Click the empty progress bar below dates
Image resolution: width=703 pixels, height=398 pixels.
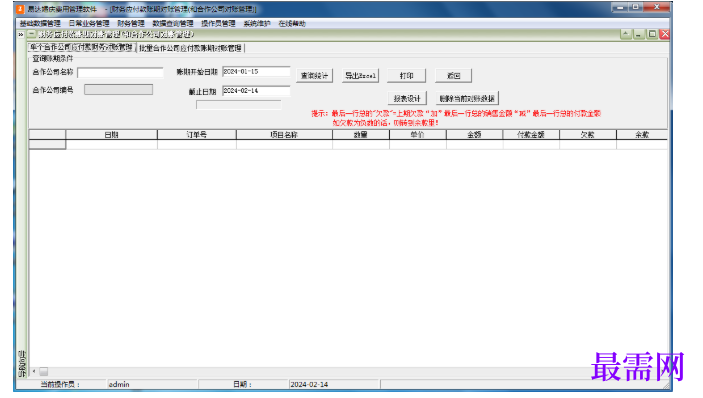[239, 105]
